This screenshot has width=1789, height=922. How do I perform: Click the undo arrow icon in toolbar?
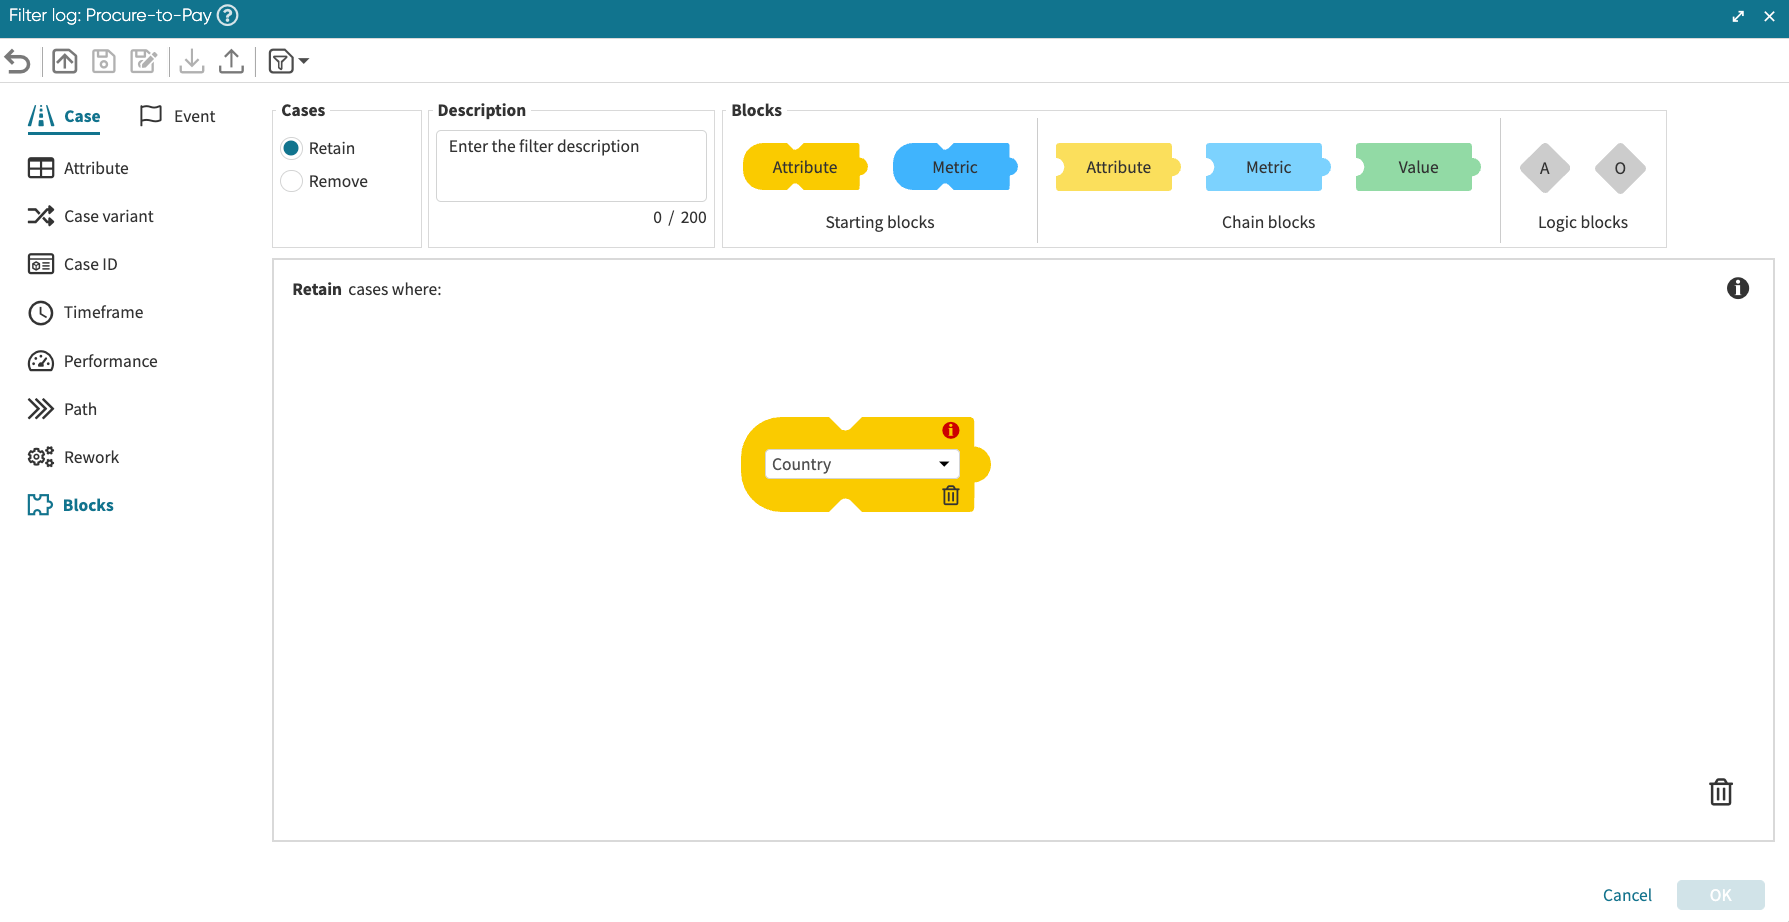(18, 62)
